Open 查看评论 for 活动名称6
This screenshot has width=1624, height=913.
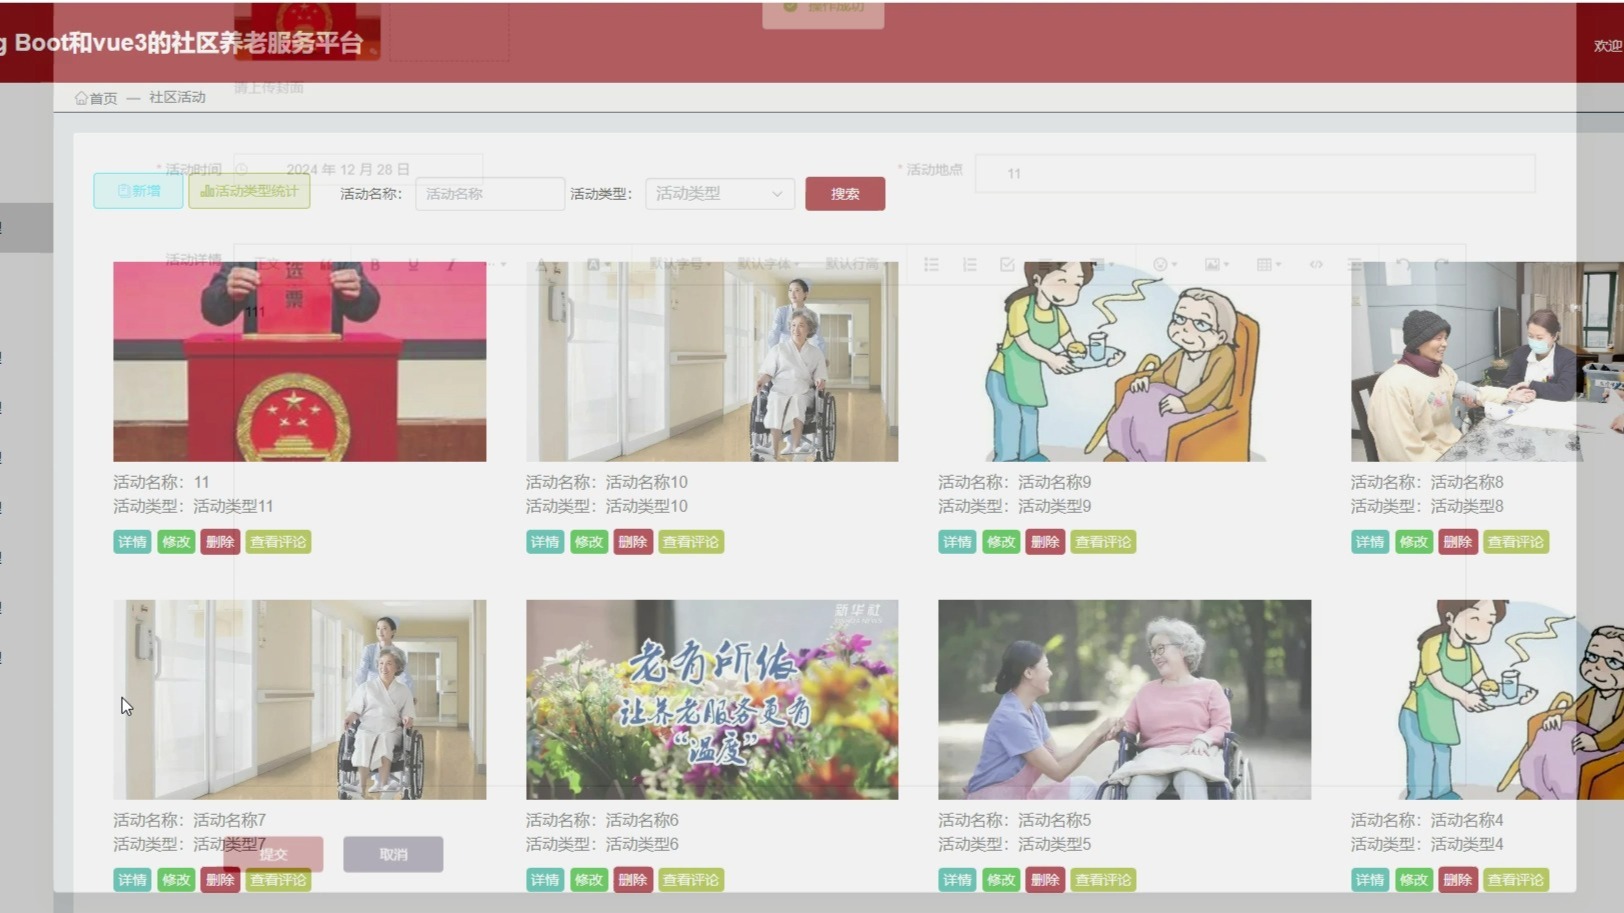691,880
